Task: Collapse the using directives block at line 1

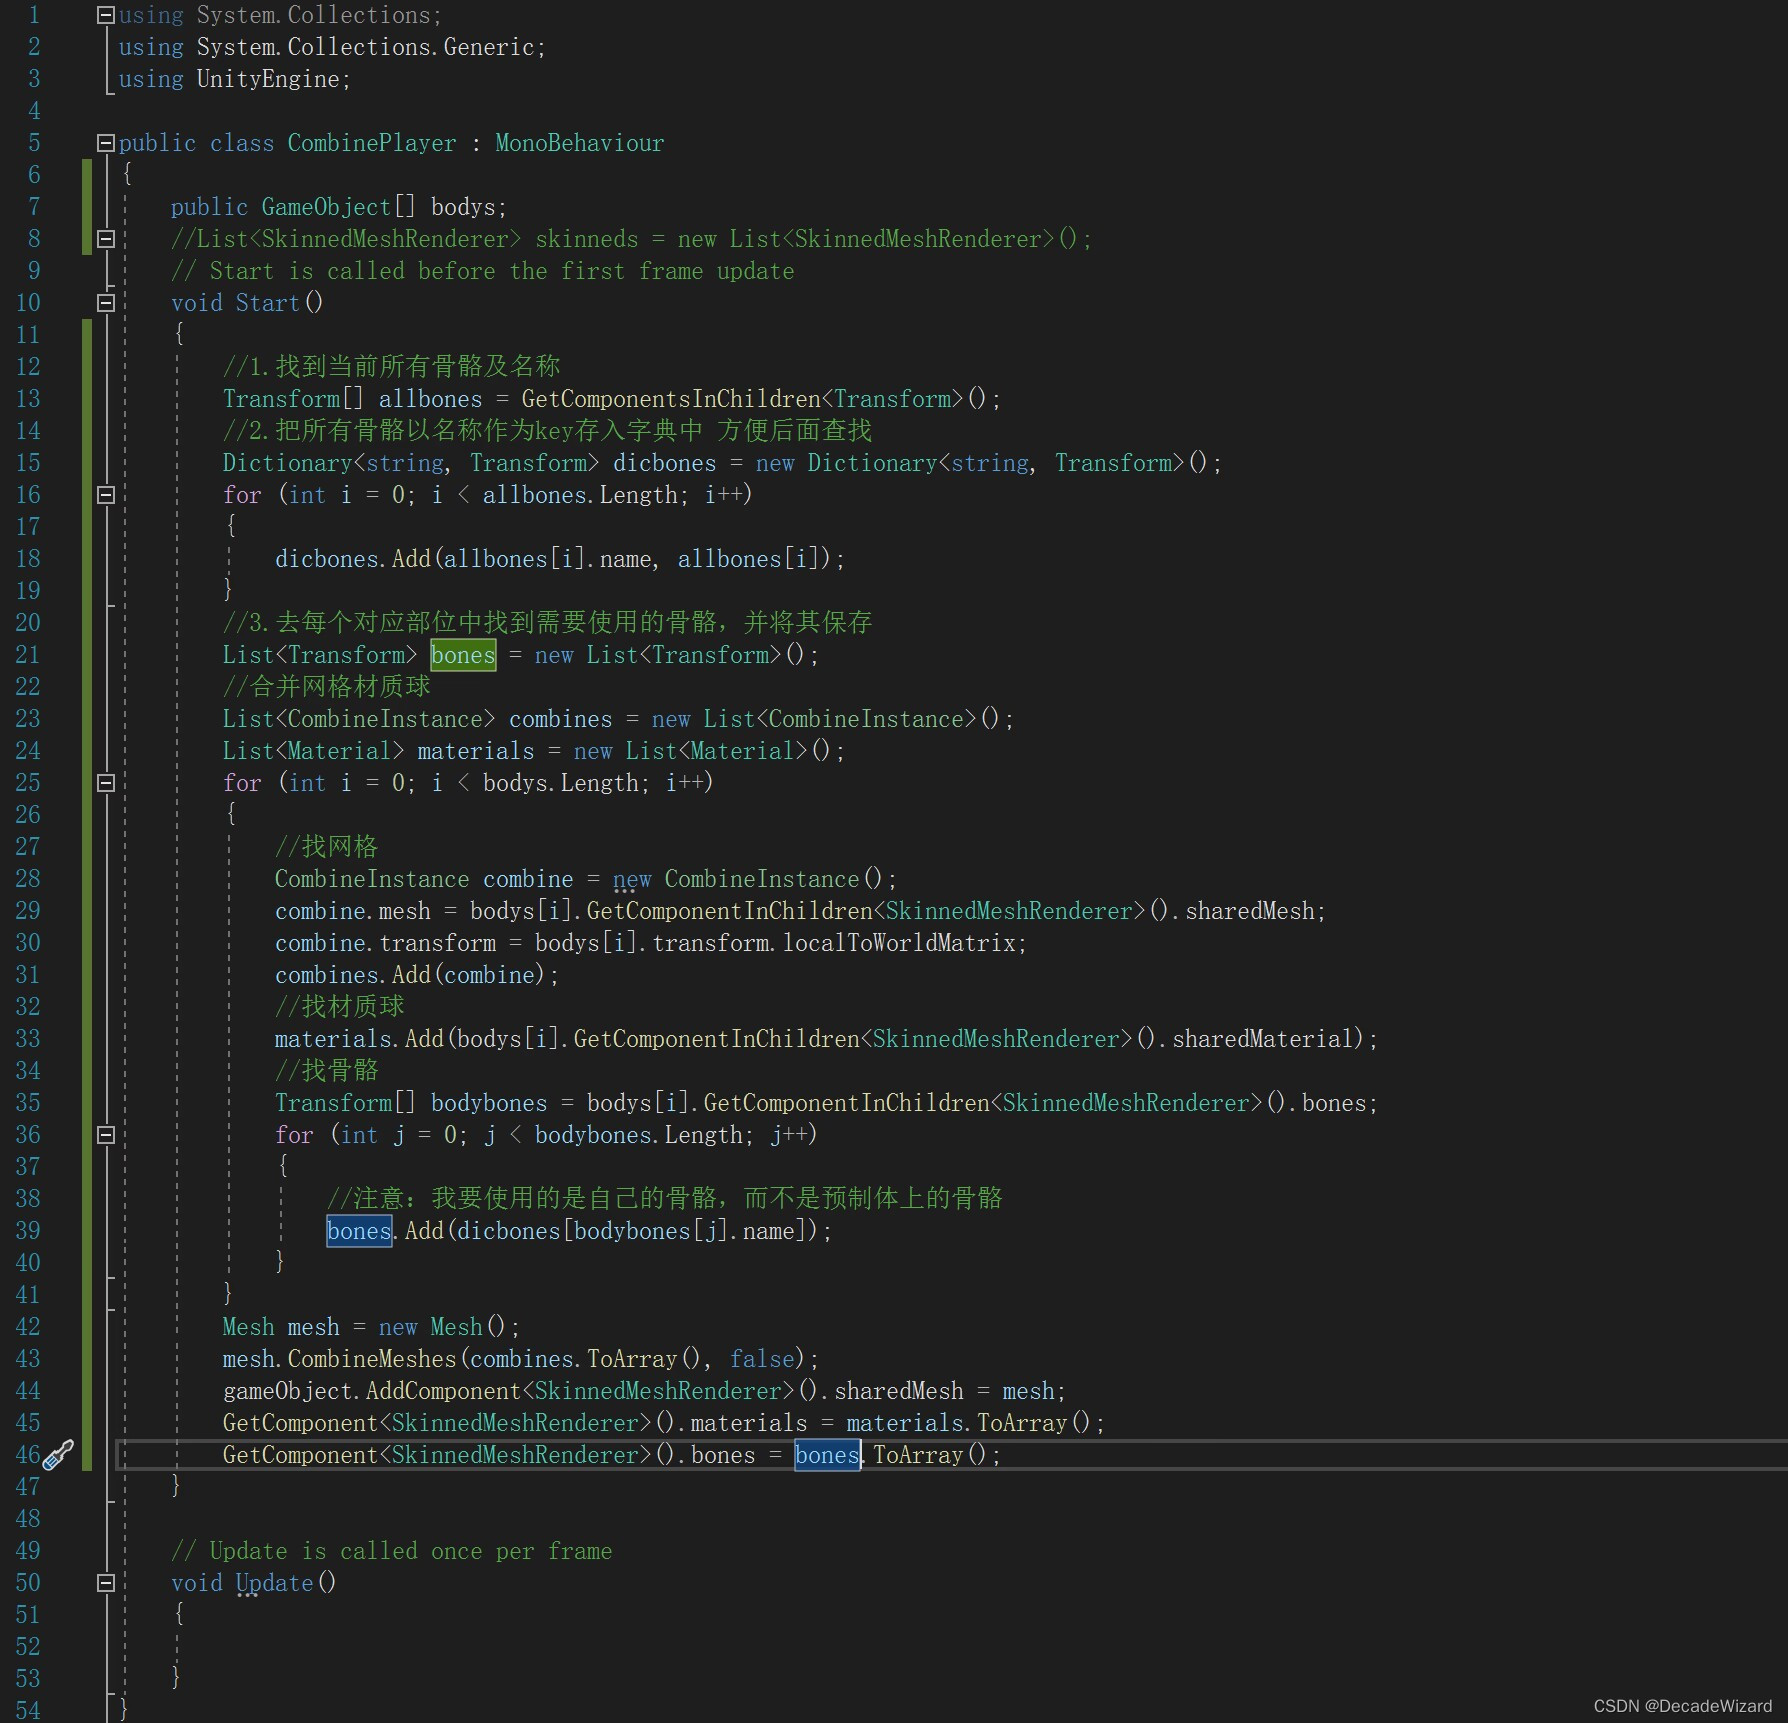Action: point(105,15)
